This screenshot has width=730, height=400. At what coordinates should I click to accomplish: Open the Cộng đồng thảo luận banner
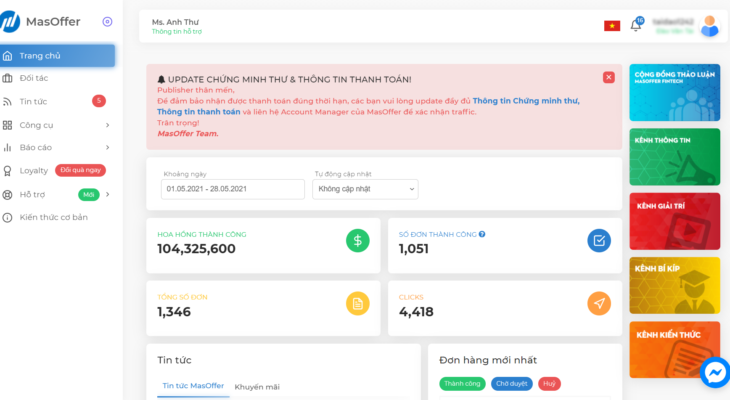[x=675, y=93]
